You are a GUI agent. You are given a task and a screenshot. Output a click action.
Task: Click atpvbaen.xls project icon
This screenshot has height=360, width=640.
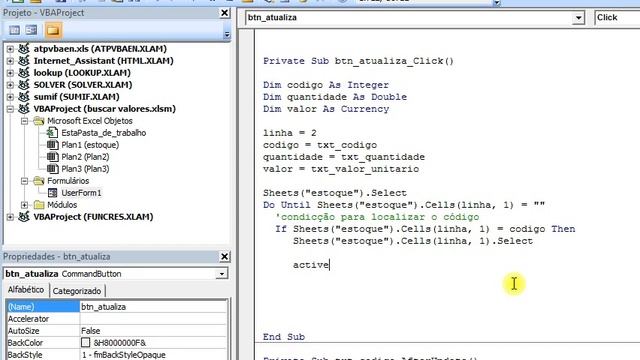(24, 49)
